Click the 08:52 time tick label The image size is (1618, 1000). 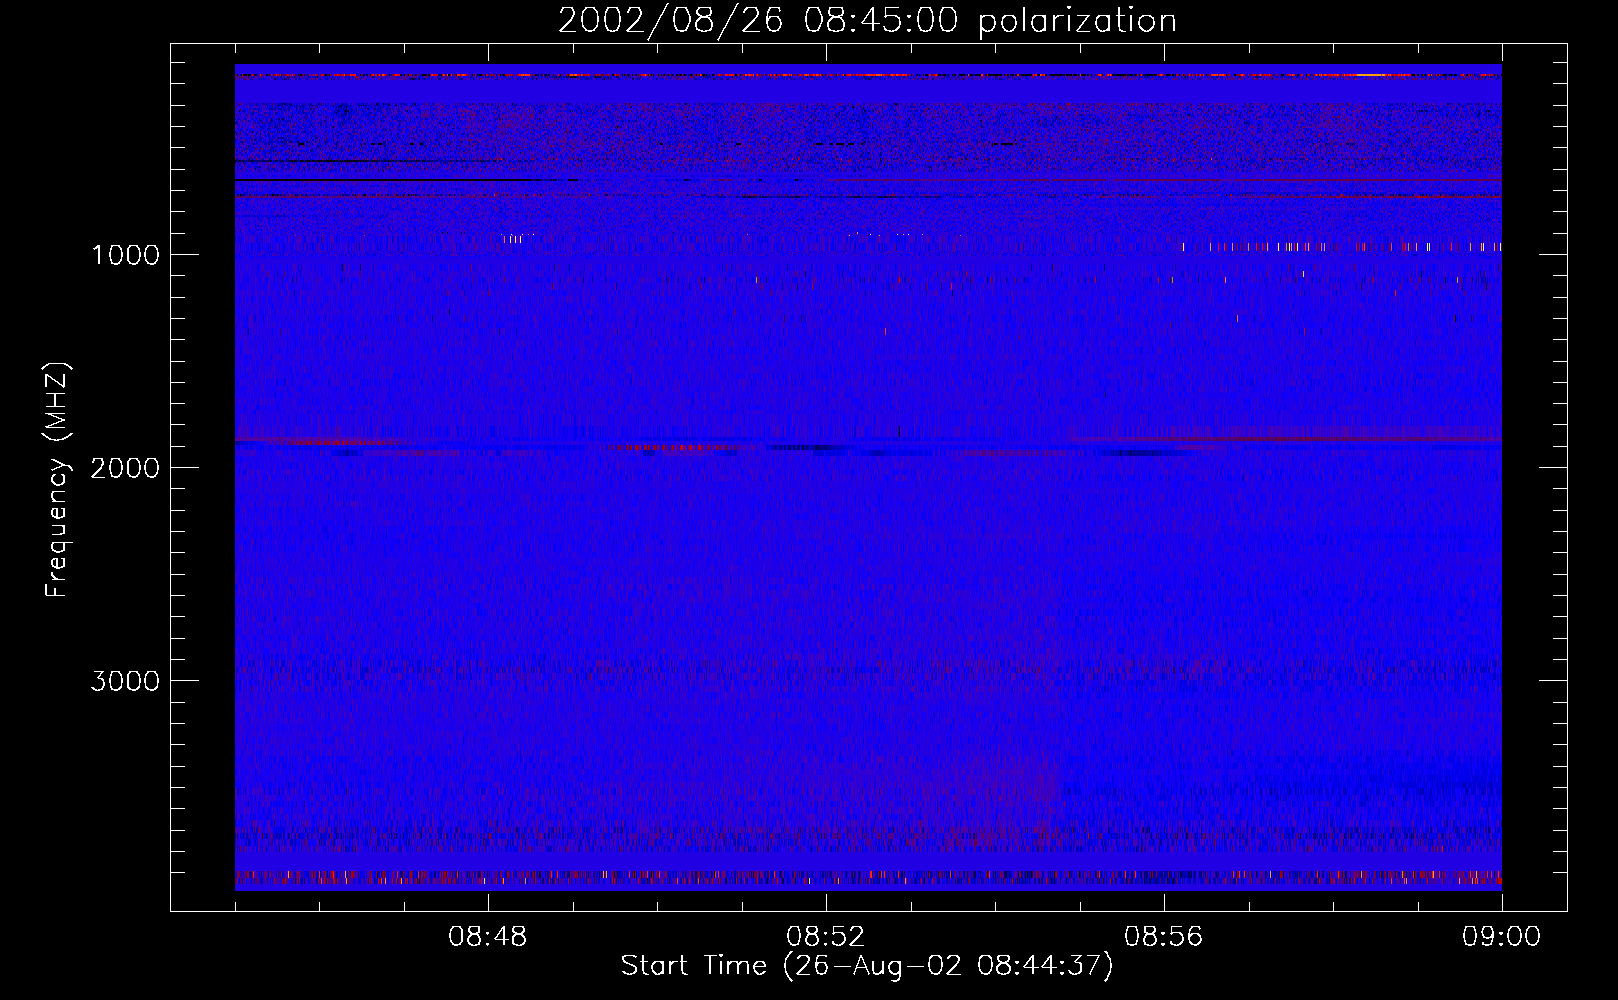pyautogui.click(x=826, y=937)
